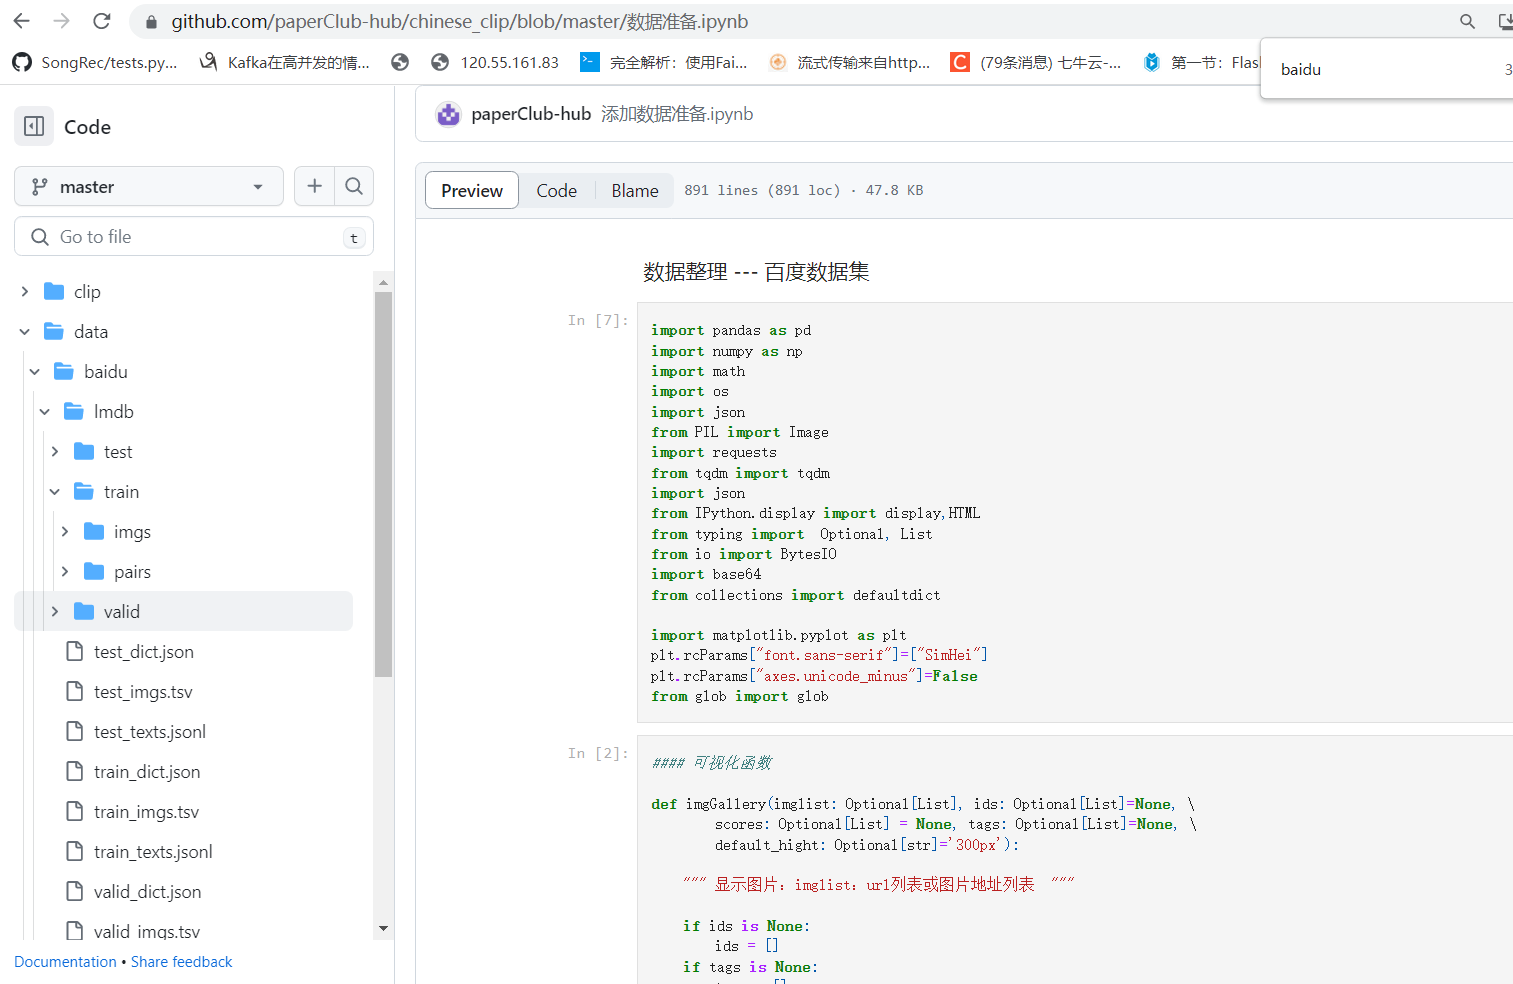Open the Documentation link

click(x=65, y=961)
